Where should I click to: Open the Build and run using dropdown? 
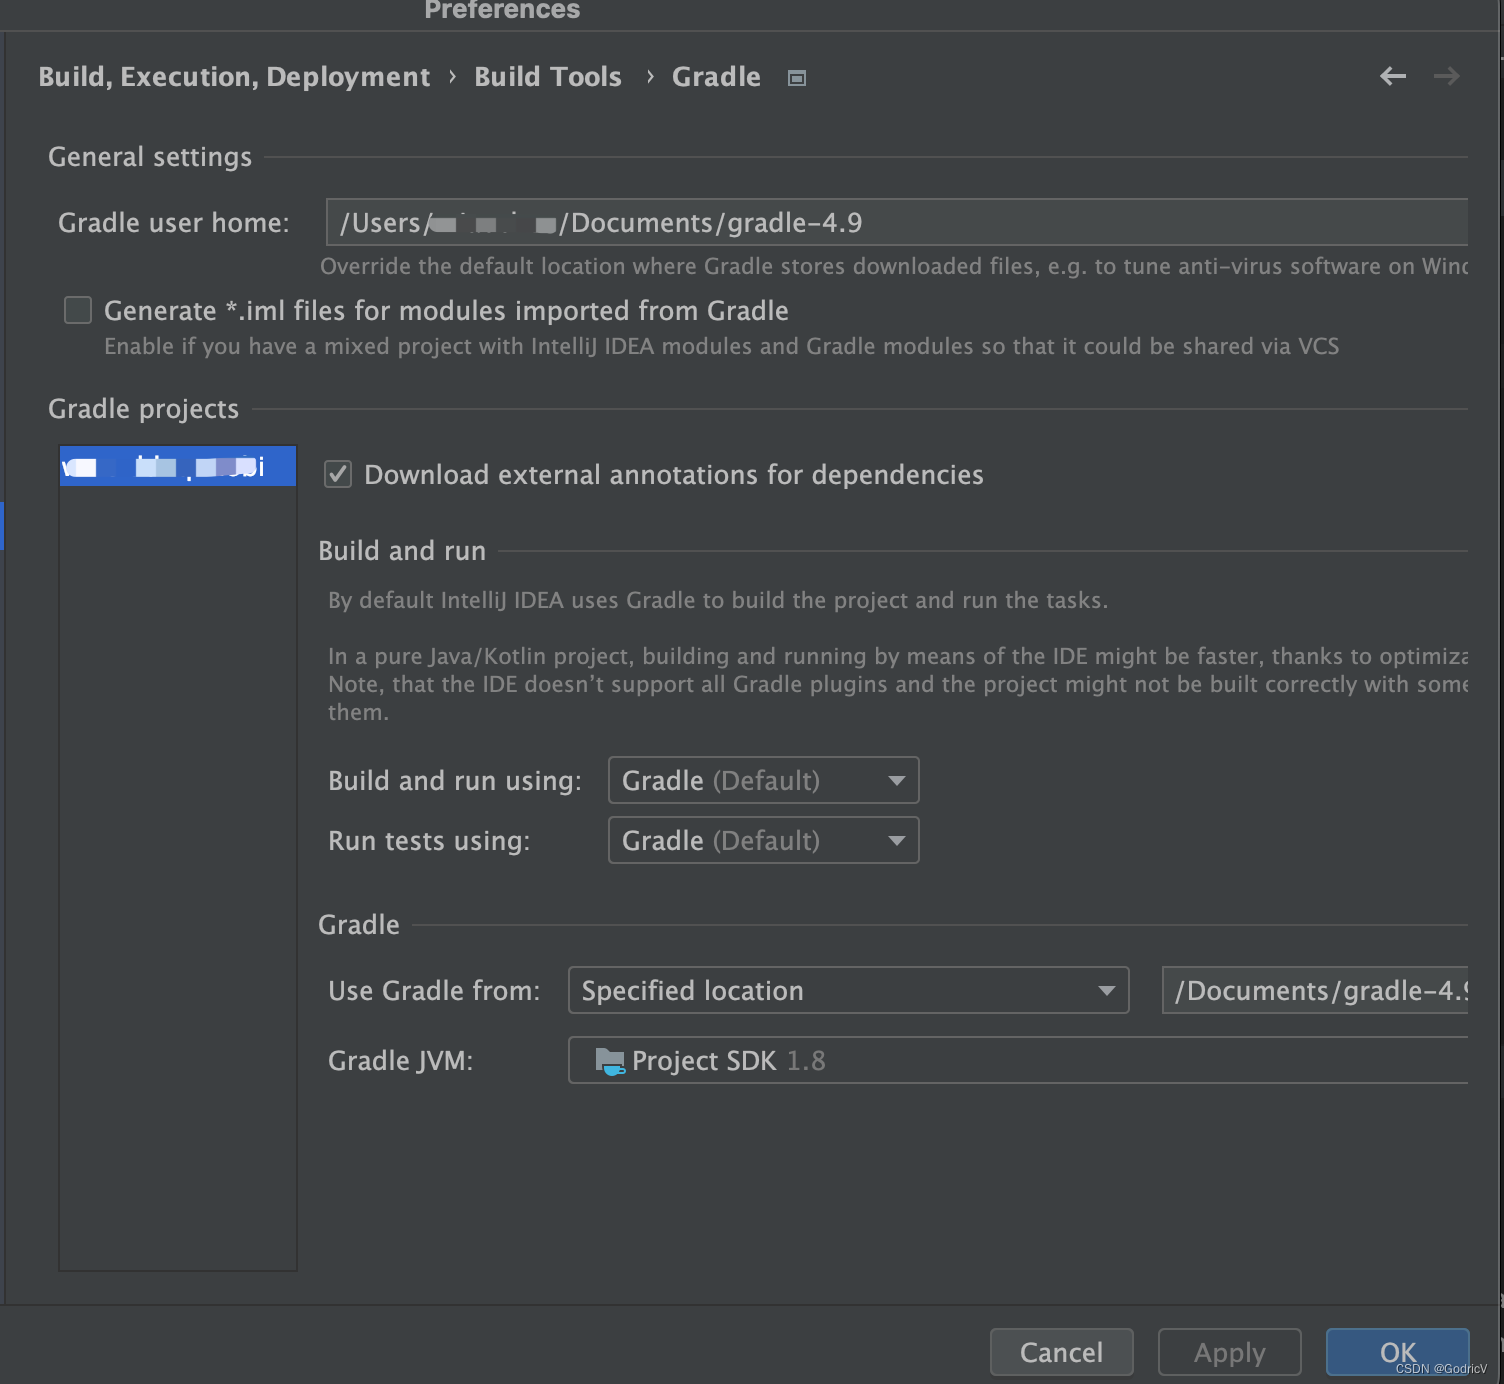coord(763,780)
